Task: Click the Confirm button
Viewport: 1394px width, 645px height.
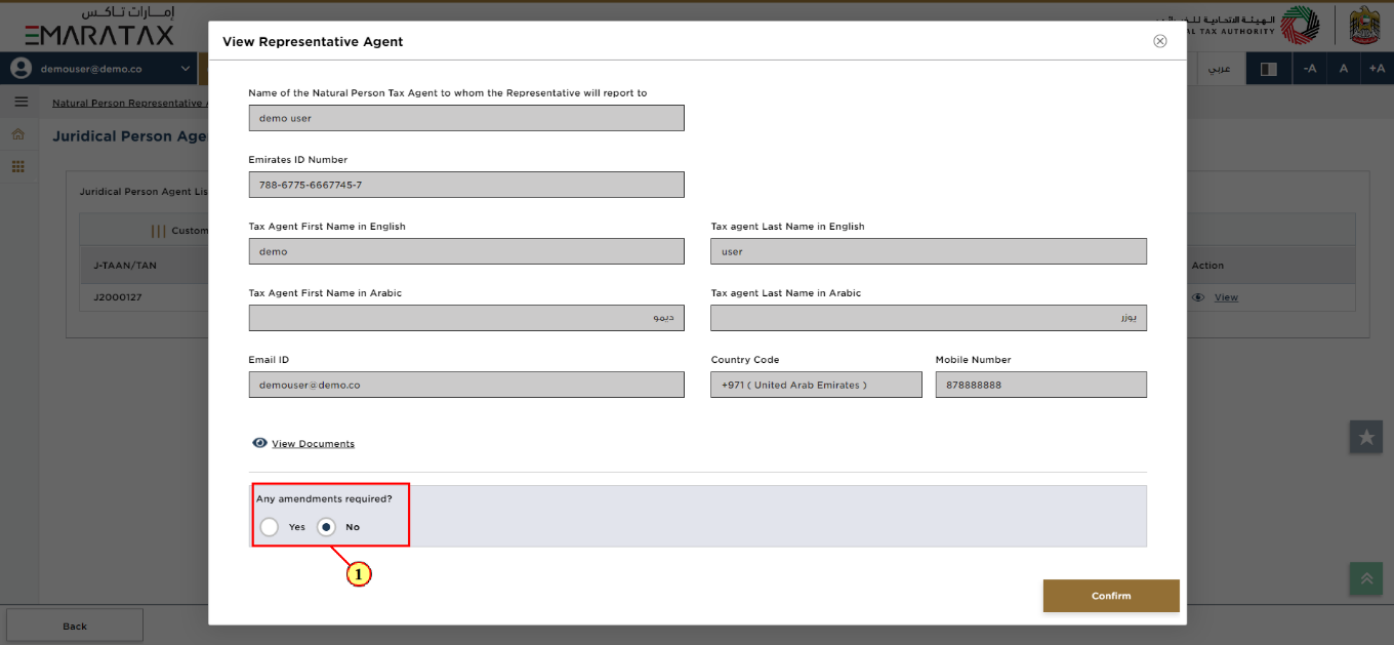Action: tap(1111, 596)
